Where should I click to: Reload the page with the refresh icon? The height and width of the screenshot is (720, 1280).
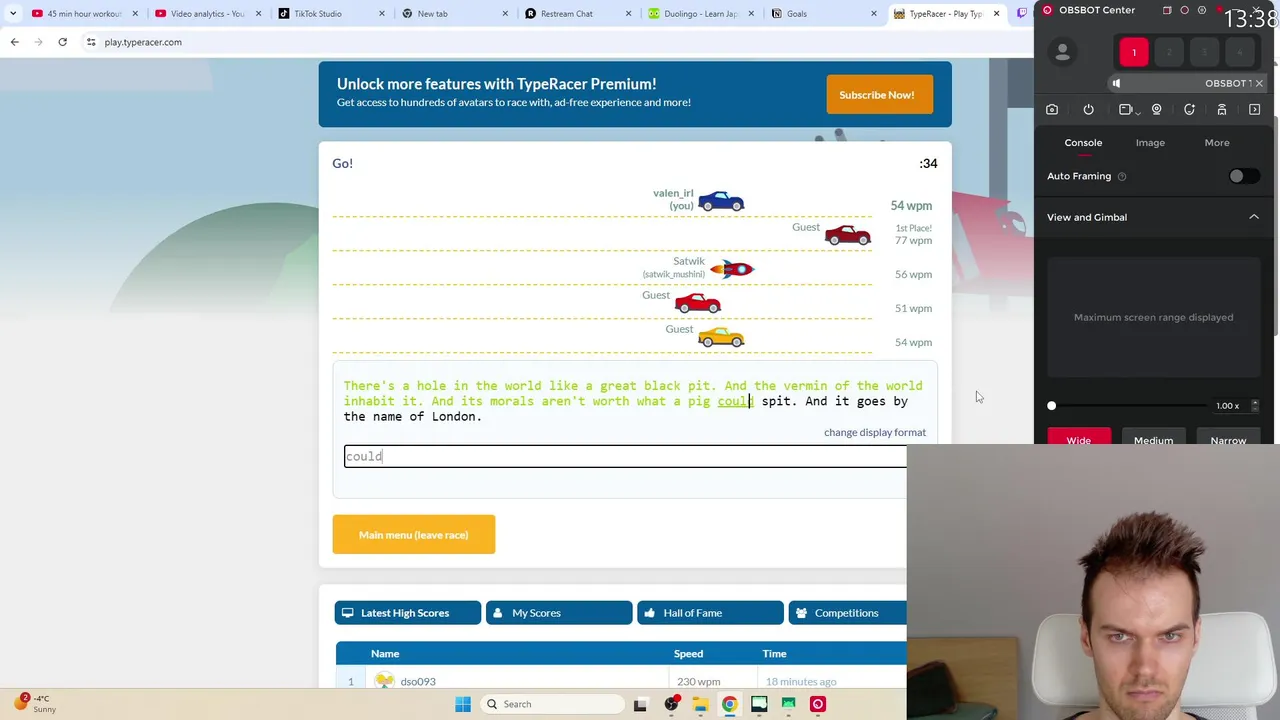point(62,42)
